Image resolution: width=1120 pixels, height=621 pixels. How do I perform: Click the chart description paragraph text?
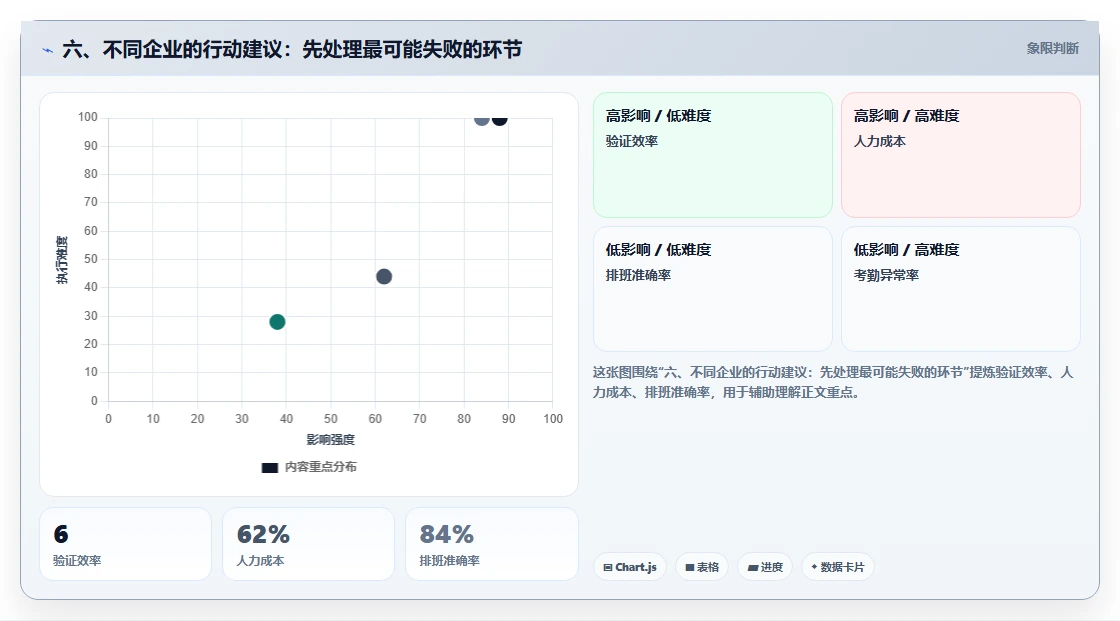coord(833,382)
